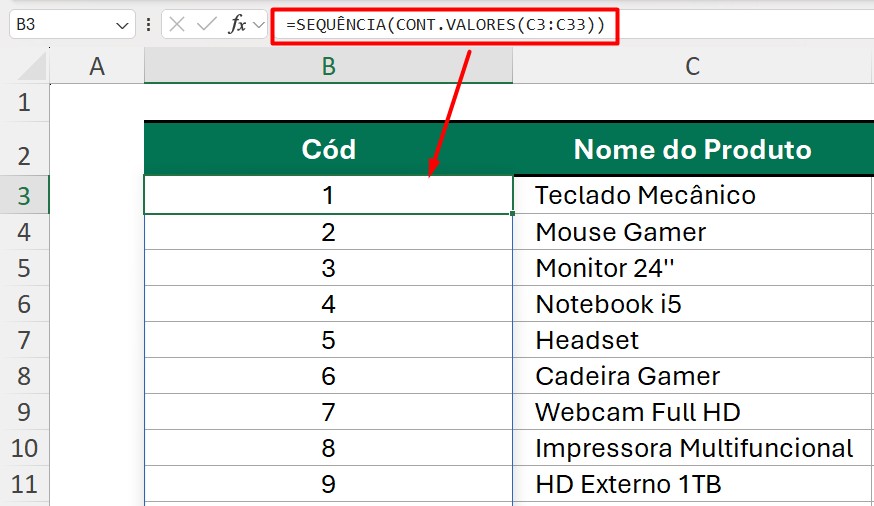Select the cell with code 8
This screenshot has width=874, height=506.
pos(328,448)
